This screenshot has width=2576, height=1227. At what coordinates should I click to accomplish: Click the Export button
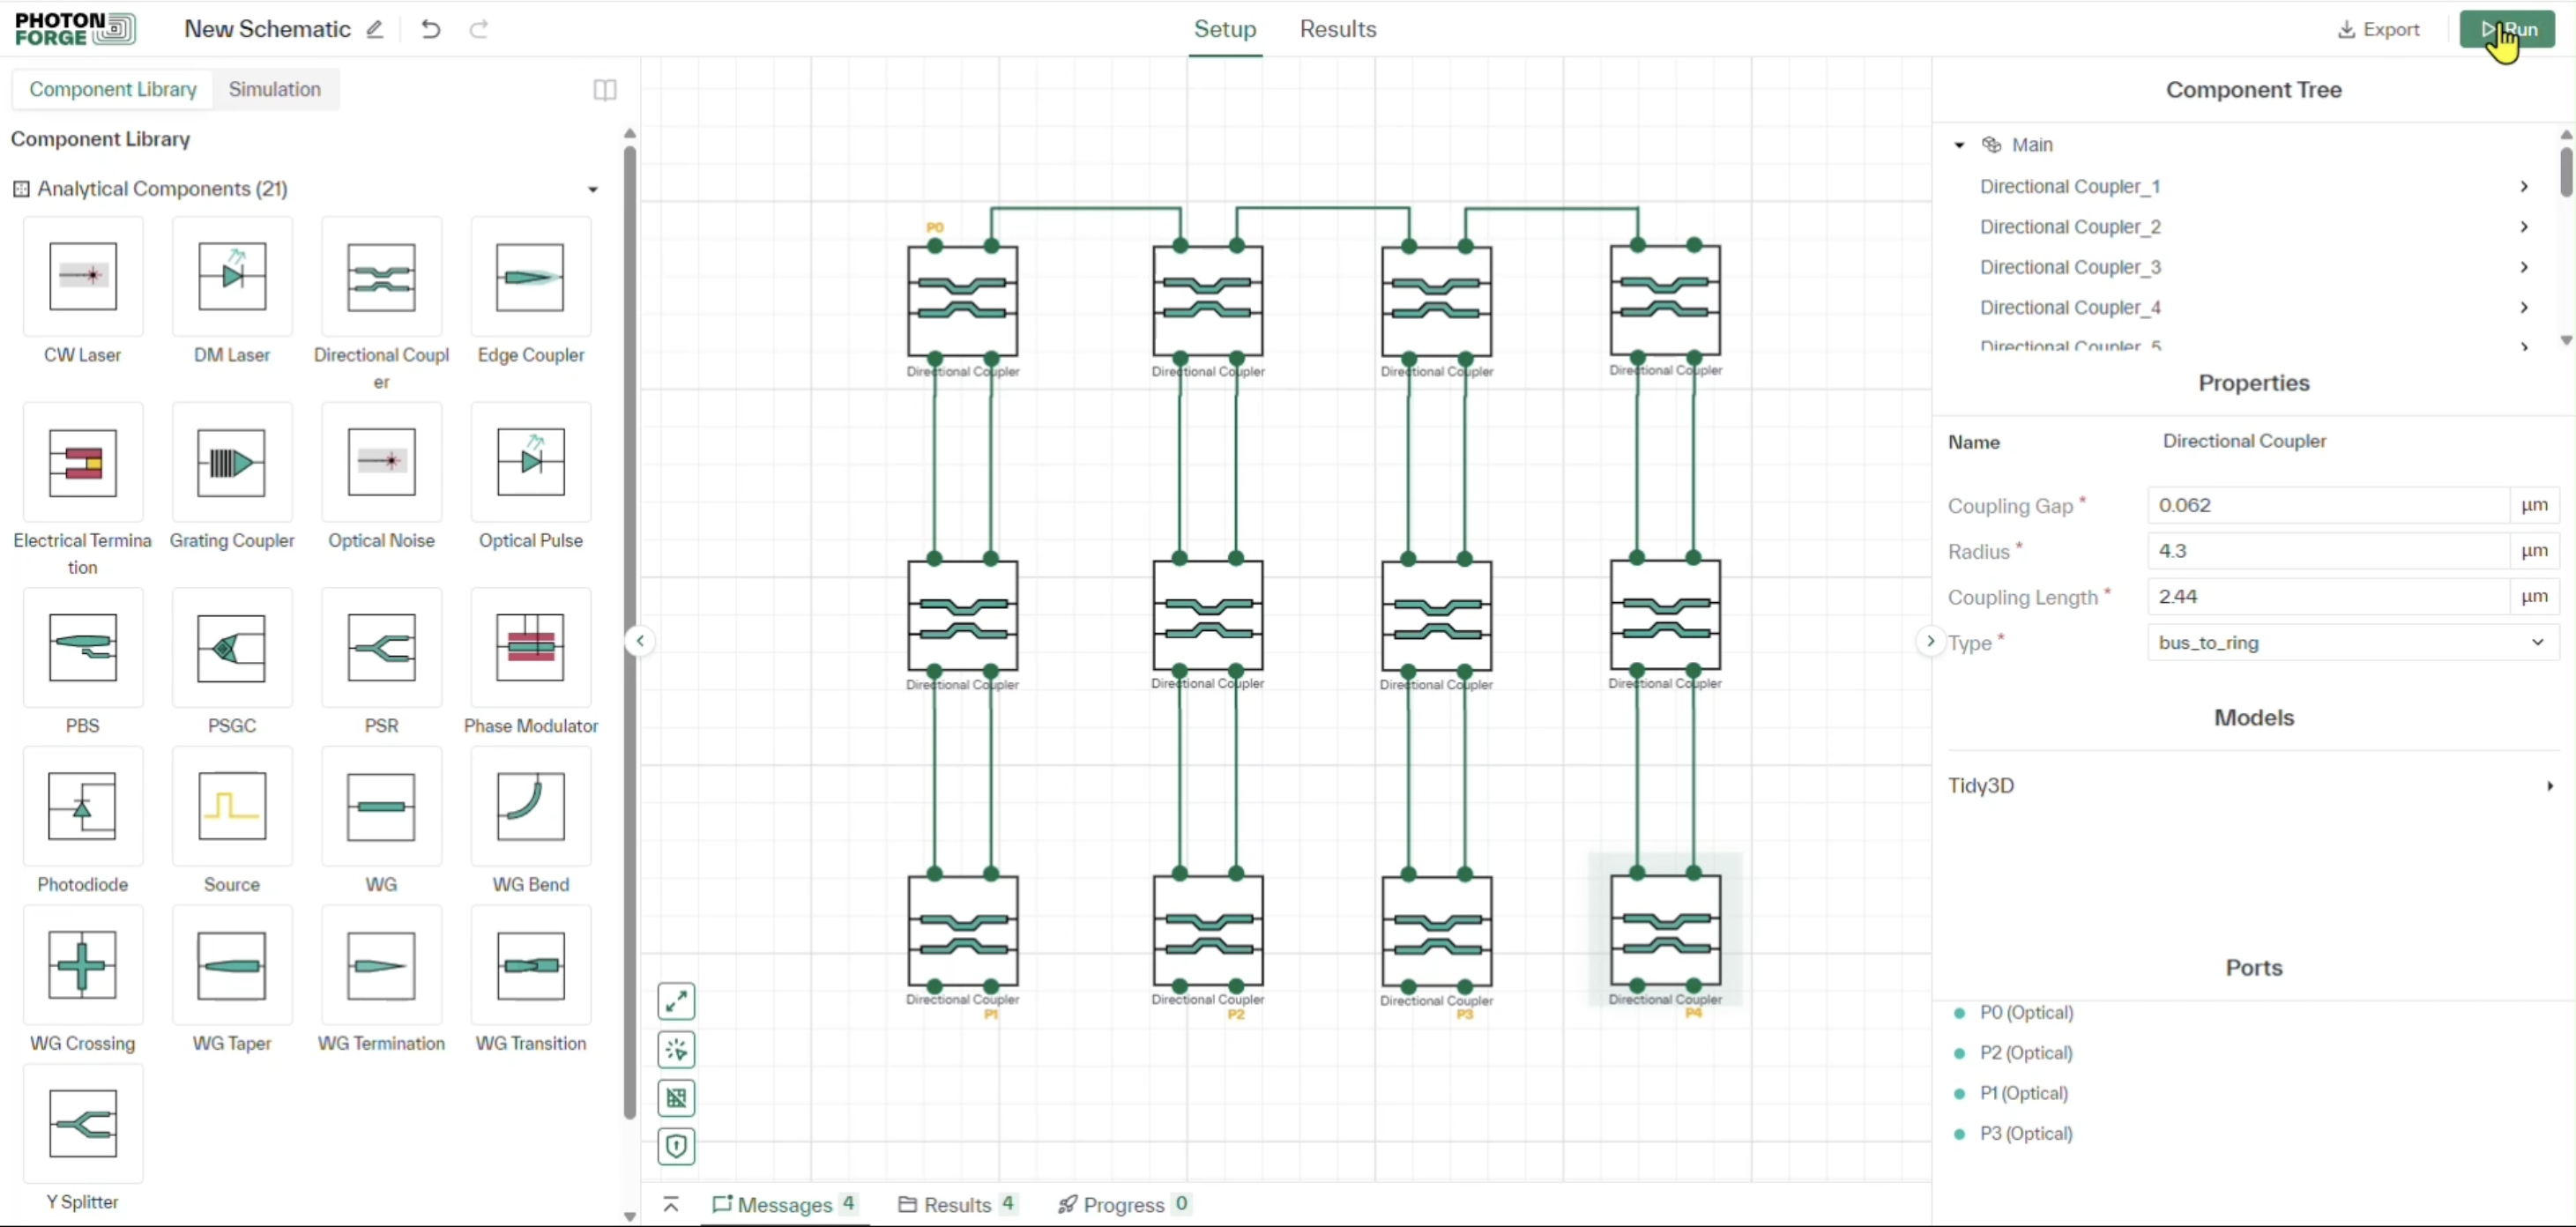pyautogui.click(x=2378, y=29)
